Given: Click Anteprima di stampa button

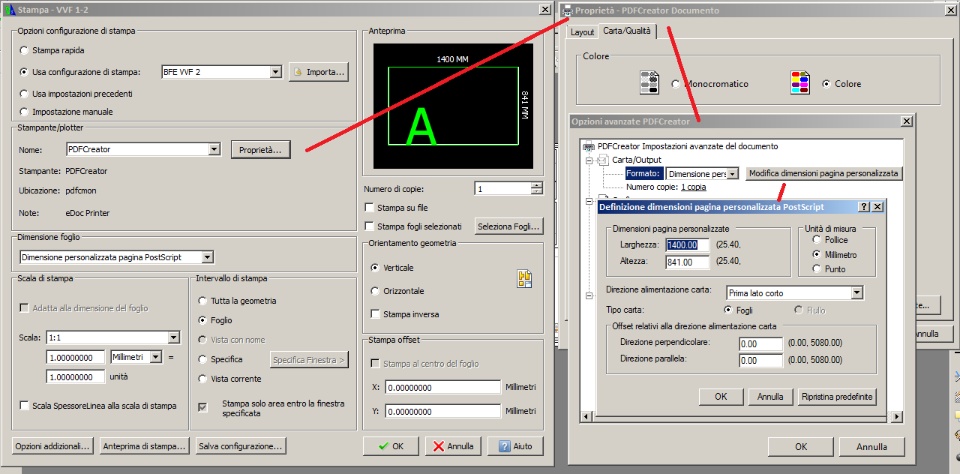Looking at the screenshot, I should click(144, 446).
